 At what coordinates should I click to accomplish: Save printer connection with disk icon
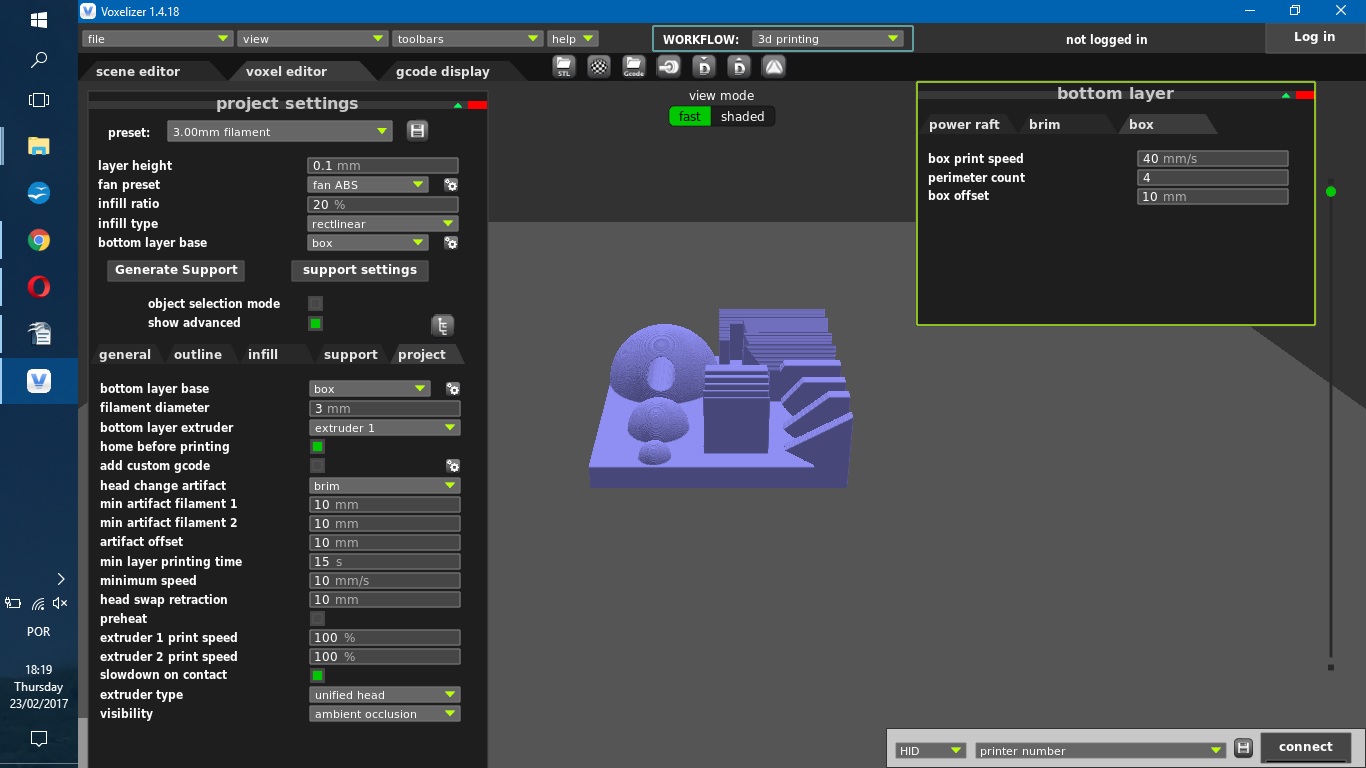pos(1243,748)
